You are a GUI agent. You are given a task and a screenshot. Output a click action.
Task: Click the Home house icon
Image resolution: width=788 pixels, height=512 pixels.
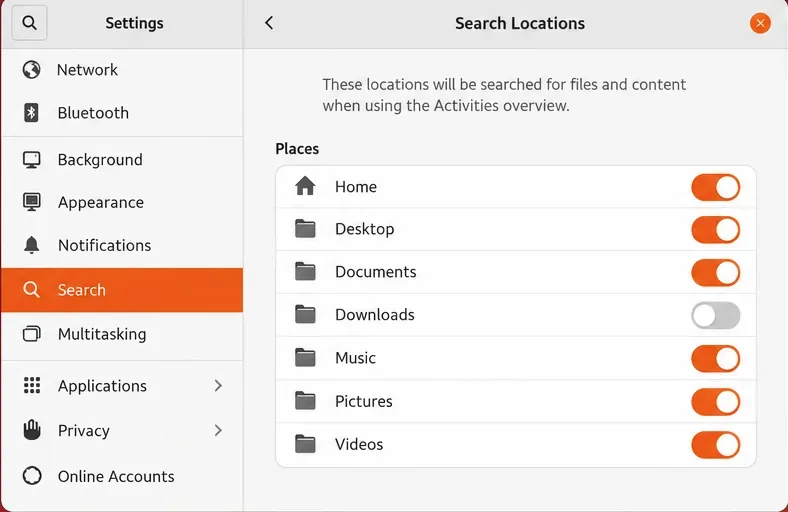click(305, 186)
